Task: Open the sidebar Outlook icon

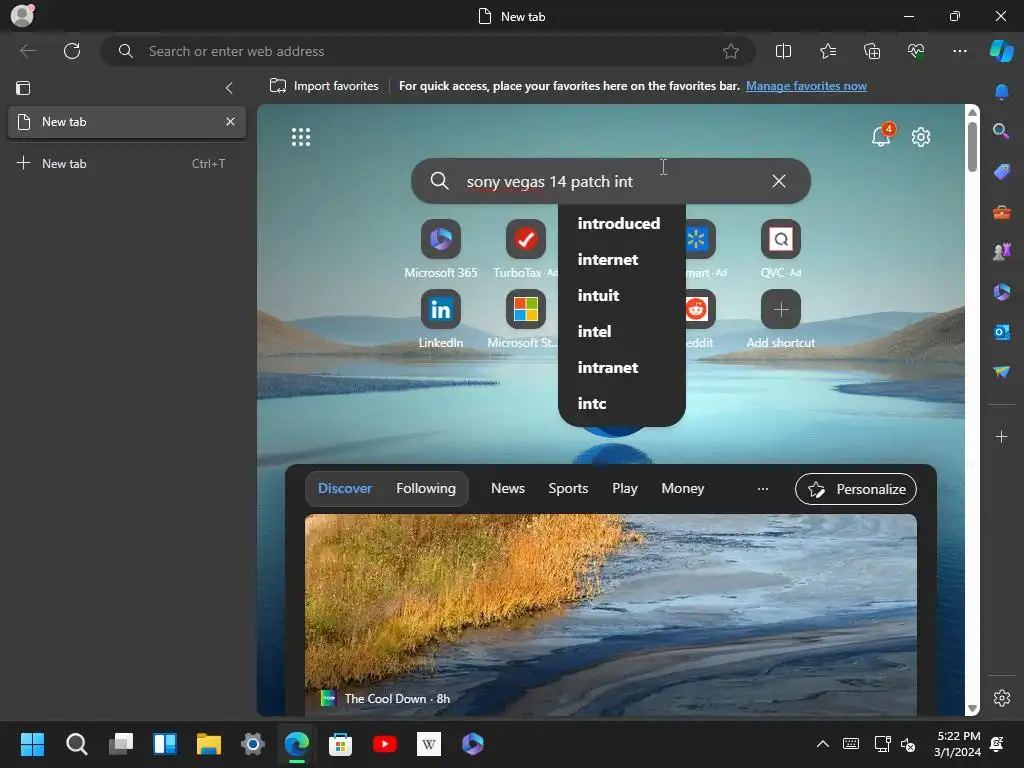Action: coord(1001,332)
